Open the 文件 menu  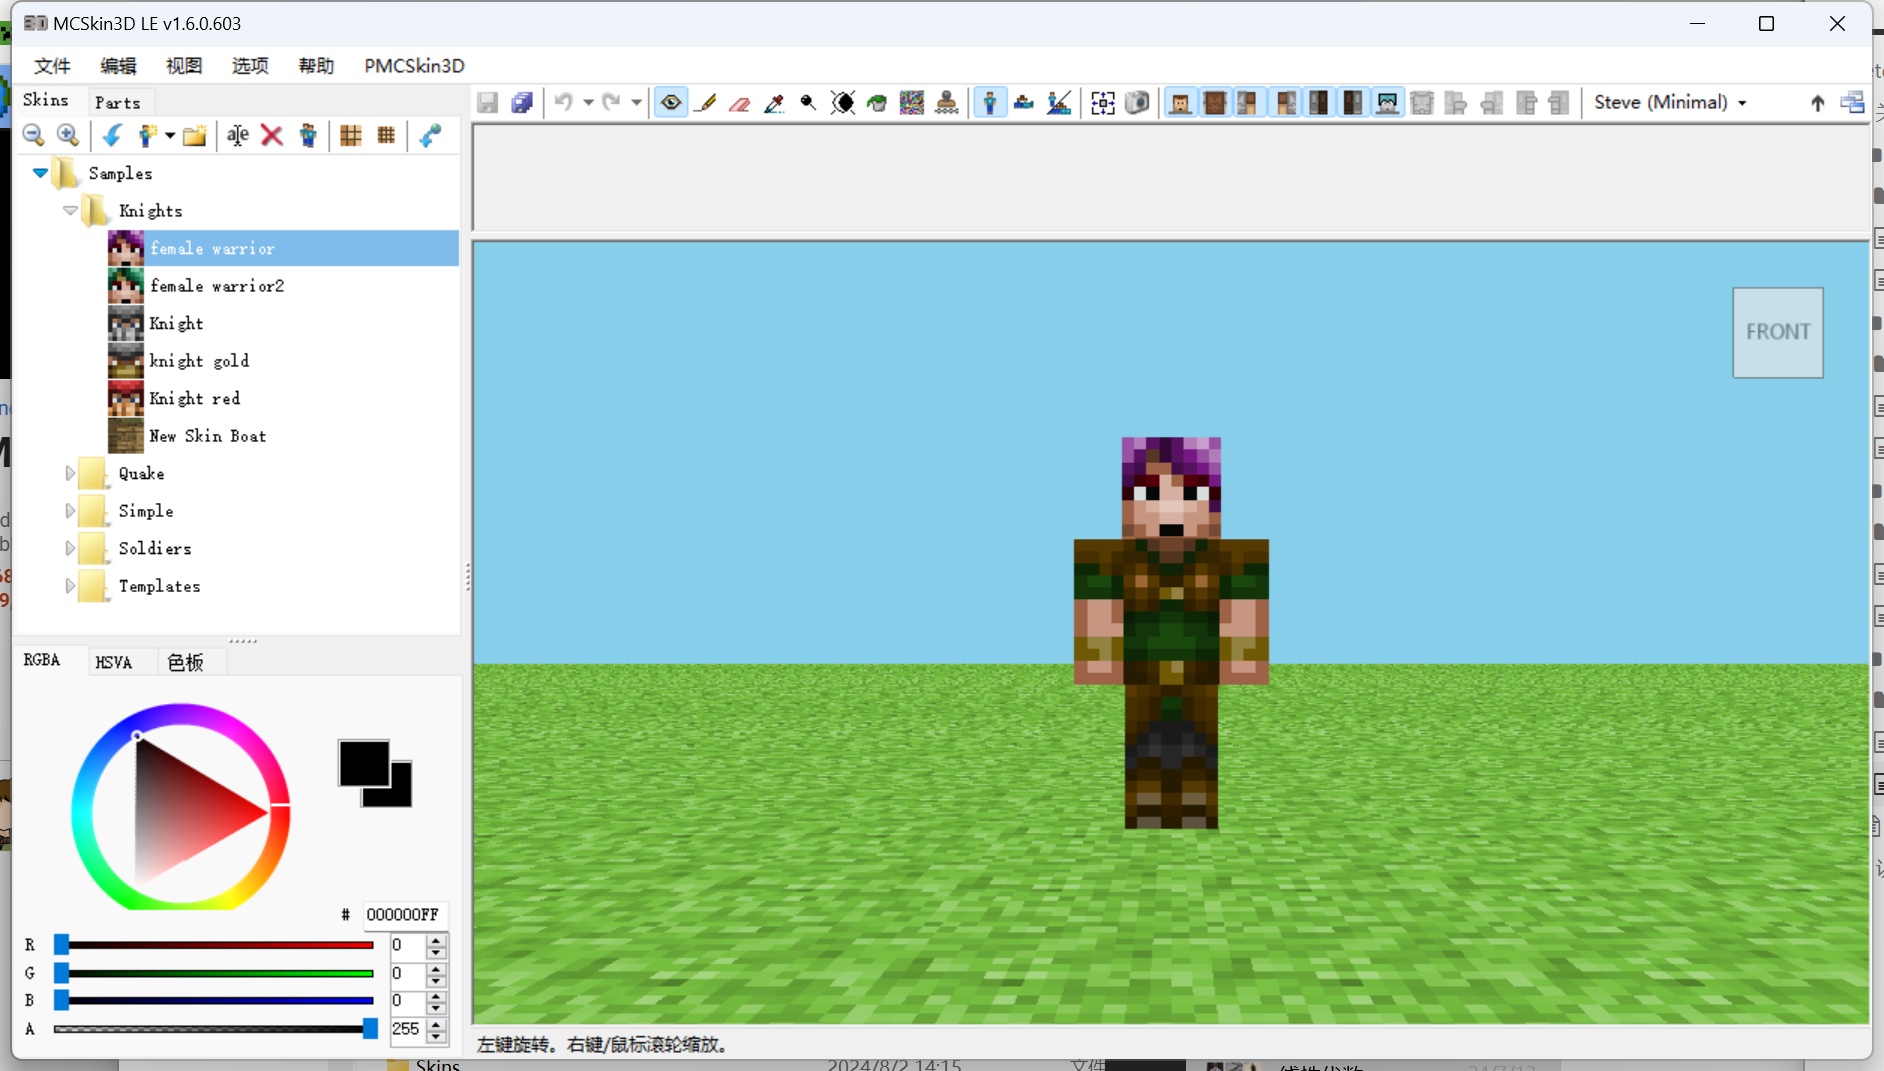tap(52, 66)
